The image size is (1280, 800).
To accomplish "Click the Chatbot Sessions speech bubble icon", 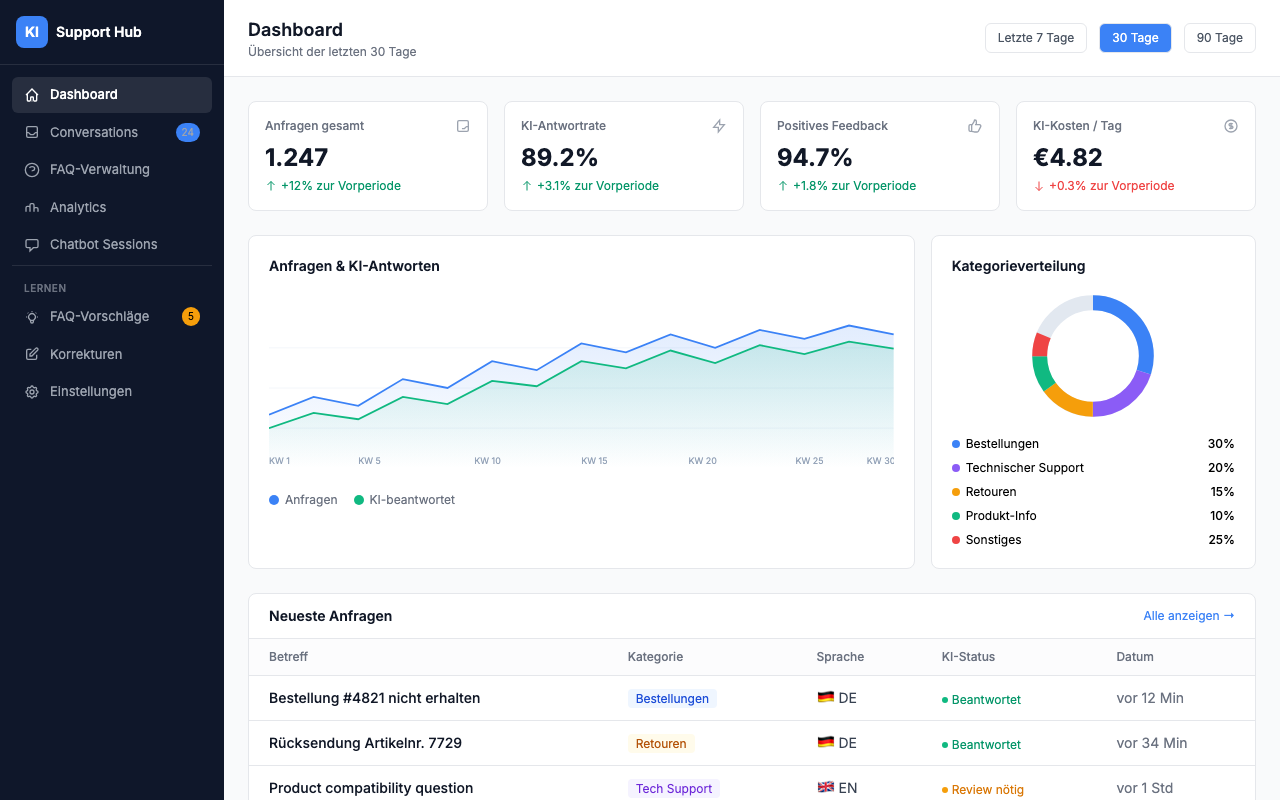I will [32, 245].
